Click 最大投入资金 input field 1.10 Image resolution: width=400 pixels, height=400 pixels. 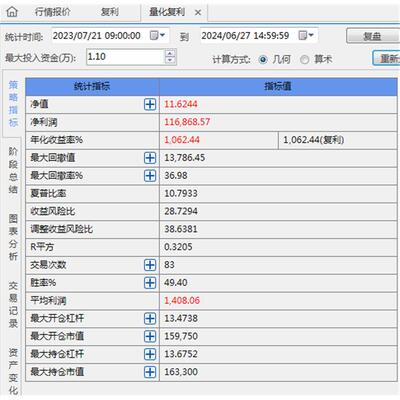125,57
